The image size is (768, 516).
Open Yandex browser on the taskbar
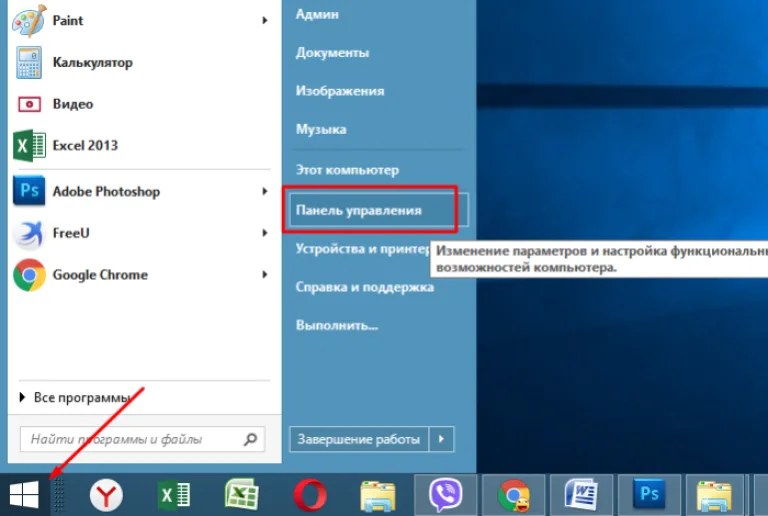[x=106, y=495]
